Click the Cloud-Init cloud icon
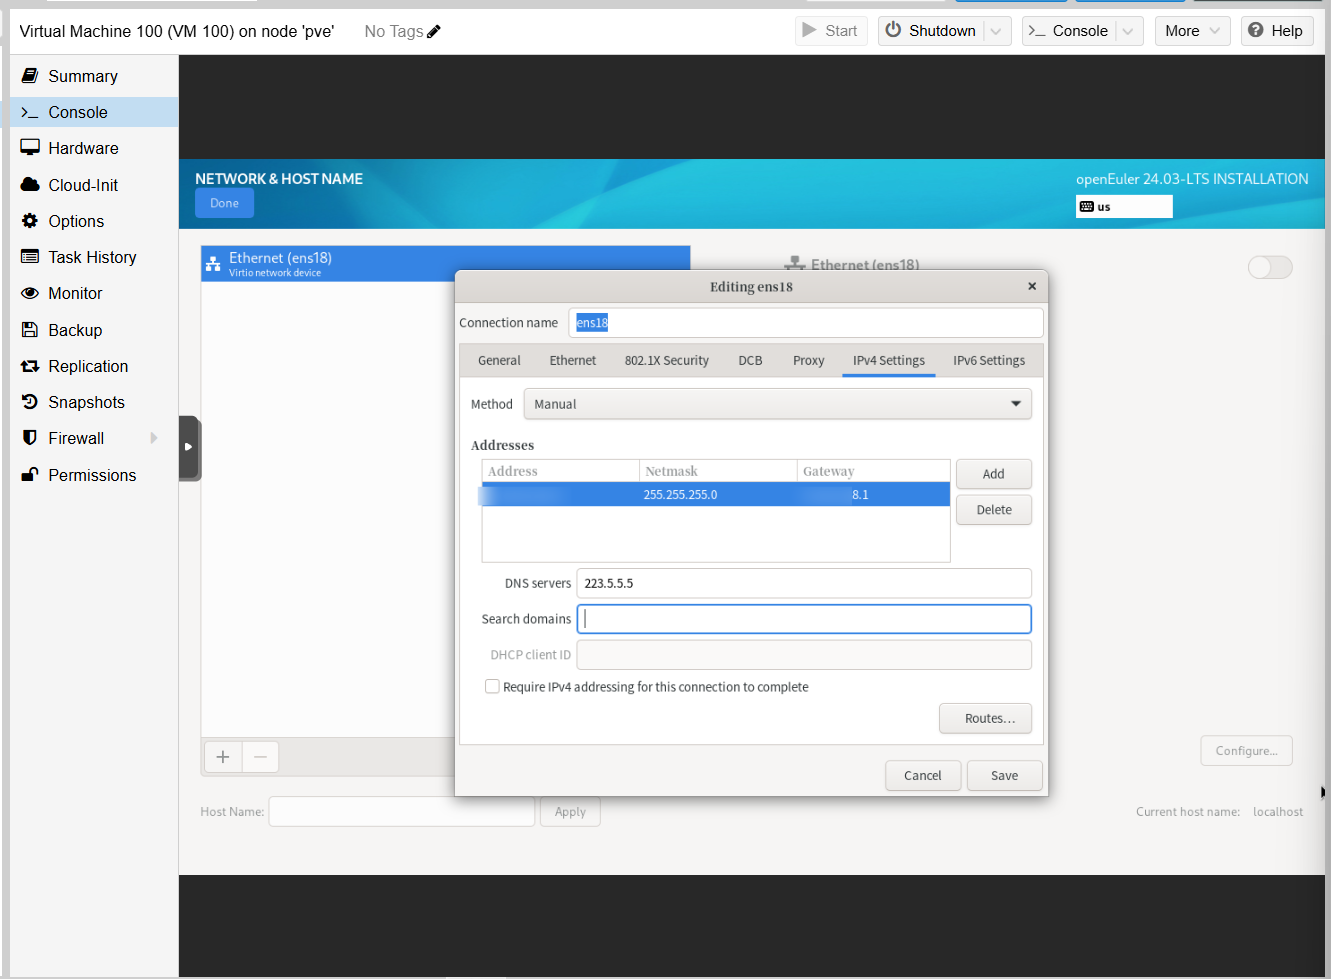 [x=30, y=185]
